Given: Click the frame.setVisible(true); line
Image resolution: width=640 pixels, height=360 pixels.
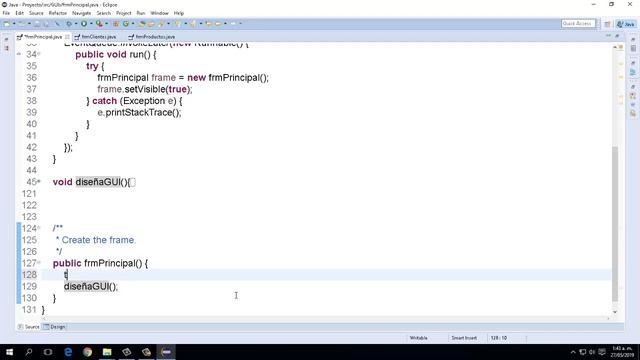Looking at the screenshot, I should (x=144, y=89).
